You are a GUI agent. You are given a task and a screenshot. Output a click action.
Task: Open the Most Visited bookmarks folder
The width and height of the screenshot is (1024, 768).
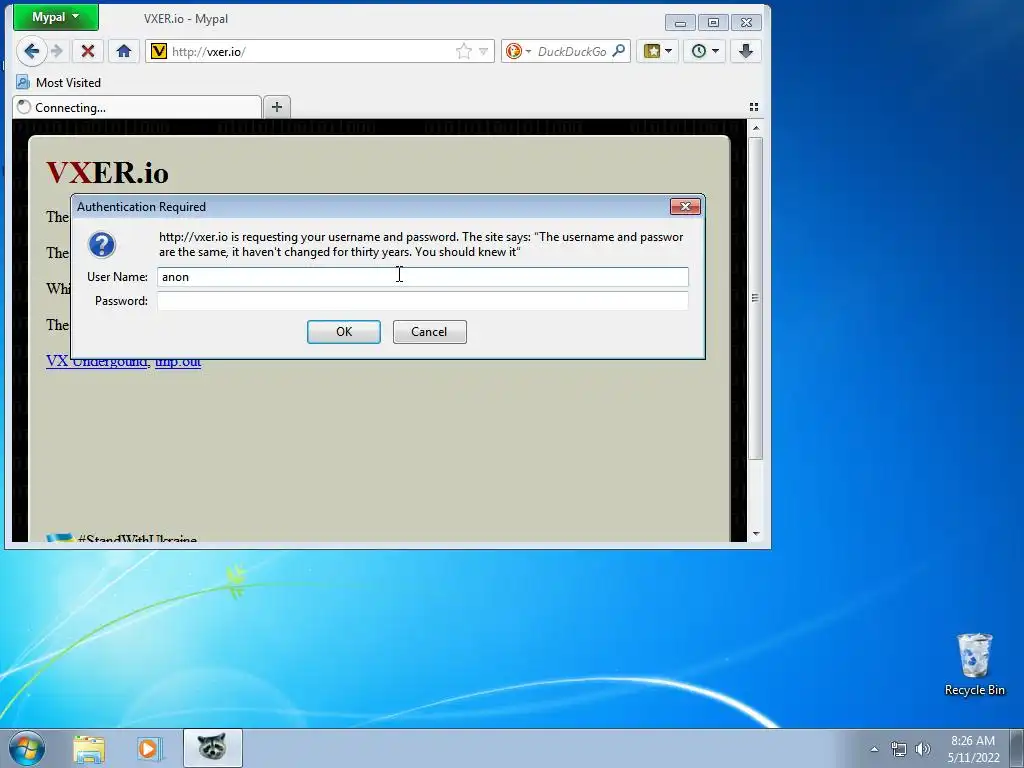pyautogui.click(x=59, y=82)
